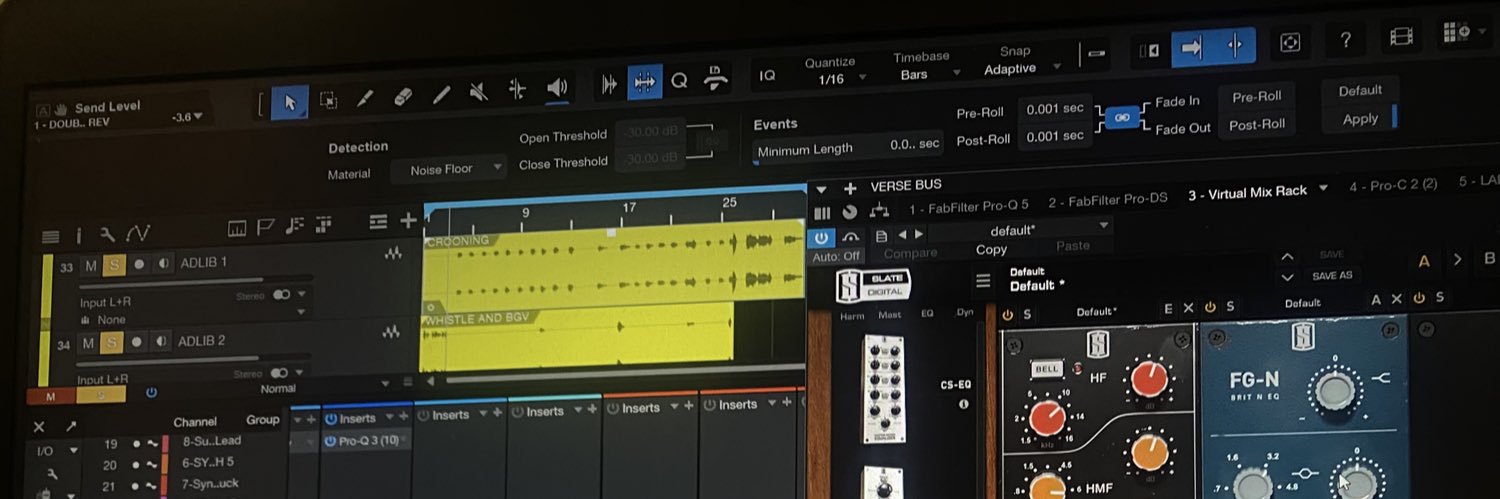The image size is (1500, 499).
Task: Open the video player film icon
Action: [x=1401, y=38]
